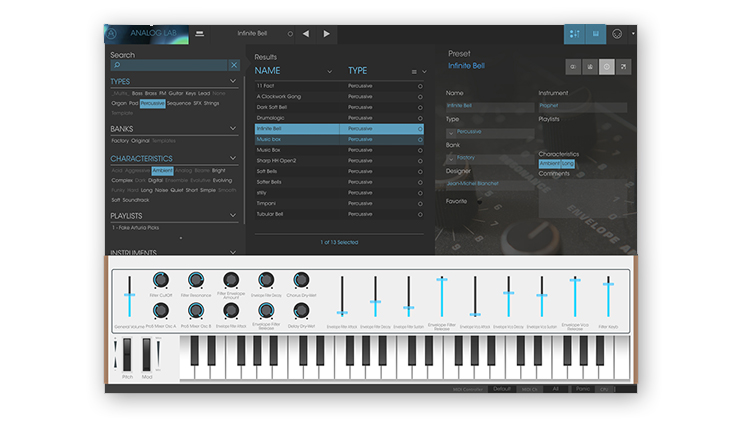The width and height of the screenshot is (750, 422).
Task: Open the NAME column sort dropdown
Action: pos(329,72)
